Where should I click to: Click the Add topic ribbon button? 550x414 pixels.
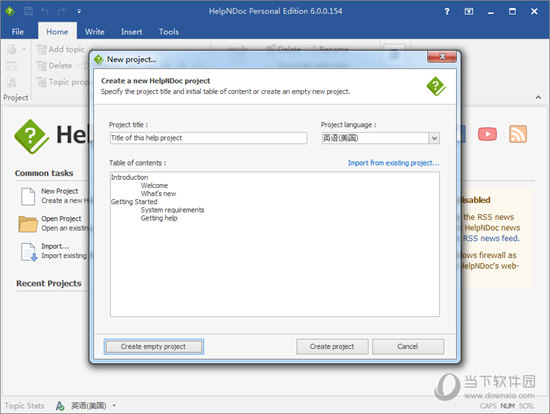click(x=61, y=49)
